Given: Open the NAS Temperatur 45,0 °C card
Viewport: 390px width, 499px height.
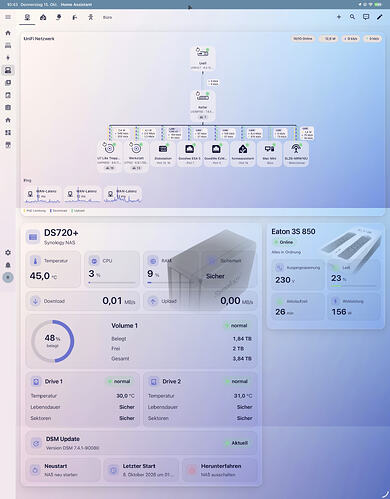Looking at the screenshot, I should tap(53, 269).
